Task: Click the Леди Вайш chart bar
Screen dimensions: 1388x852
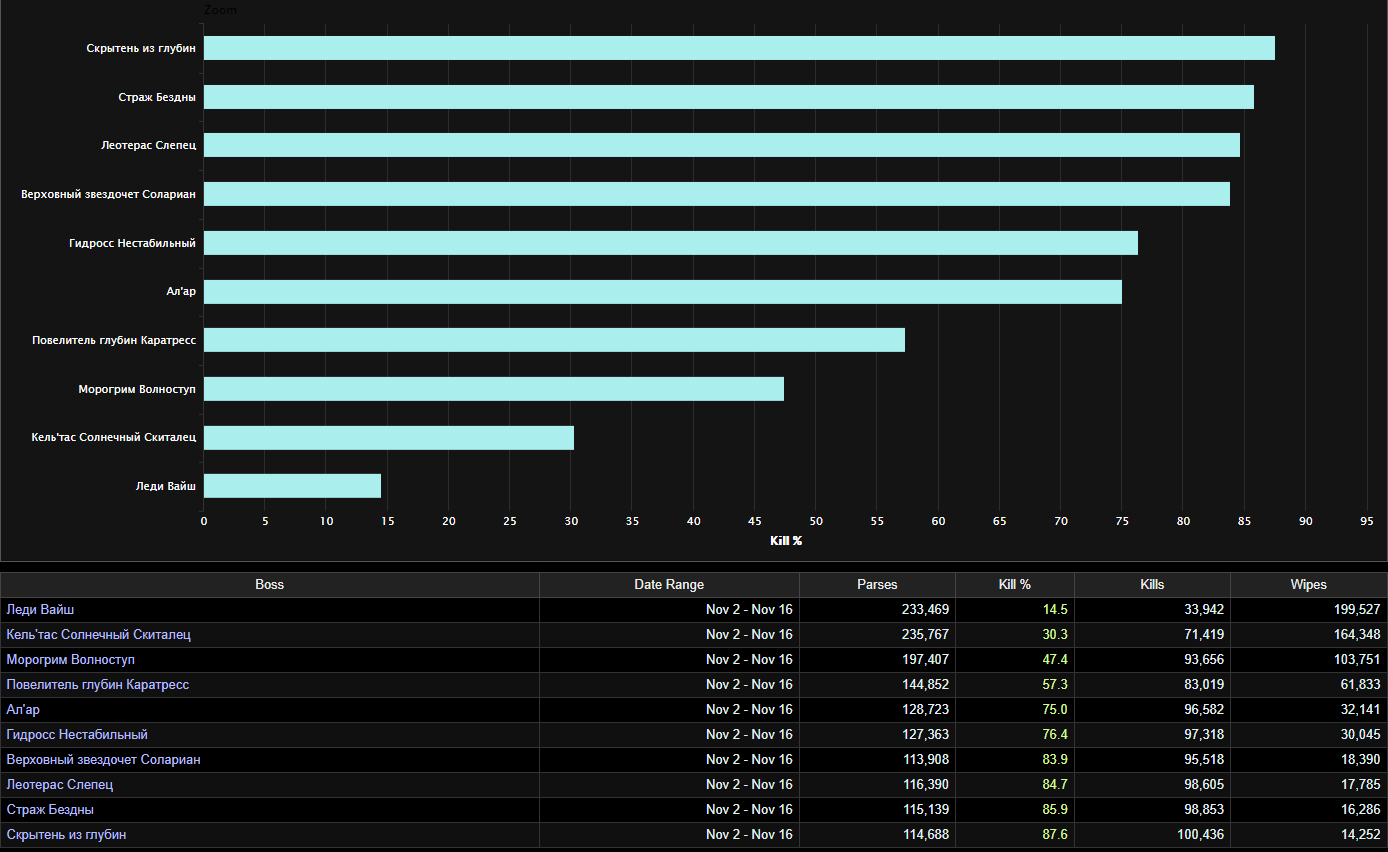Action: [292, 486]
